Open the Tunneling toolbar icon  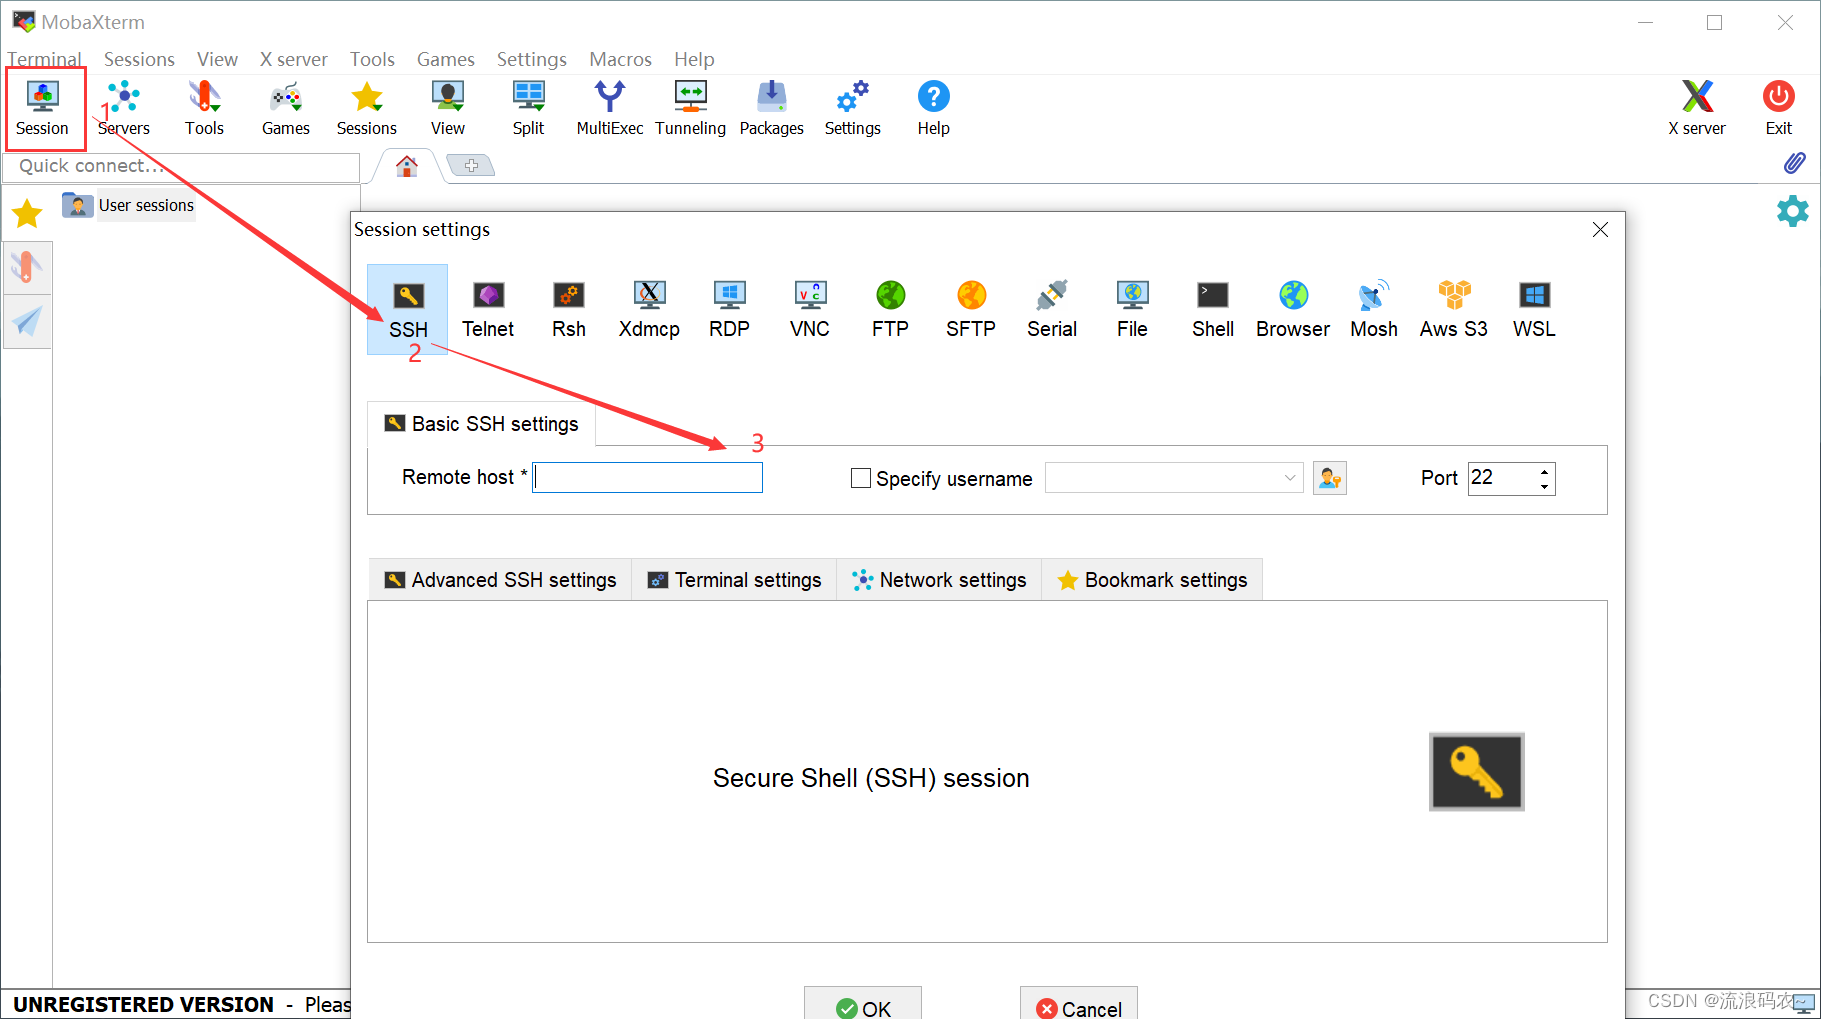point(691,108)
